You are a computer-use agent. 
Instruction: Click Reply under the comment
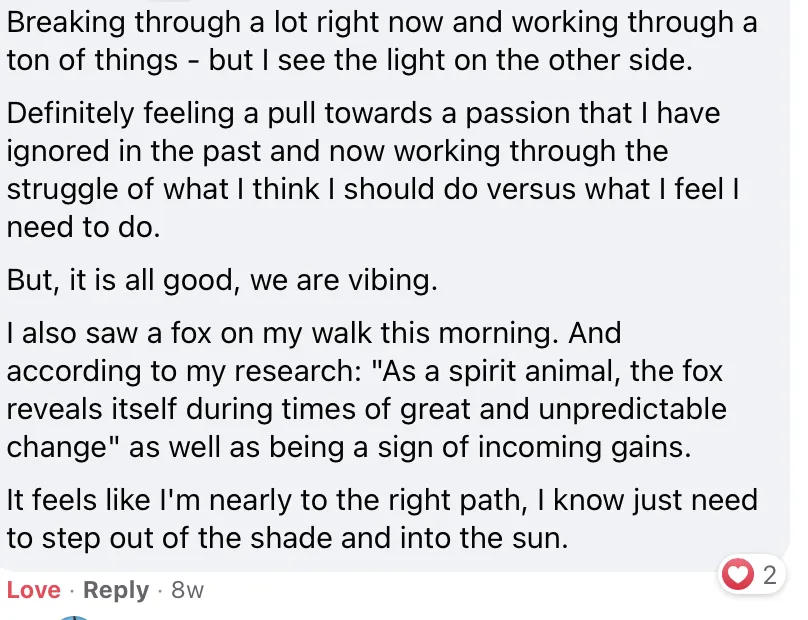click(116, 591)
